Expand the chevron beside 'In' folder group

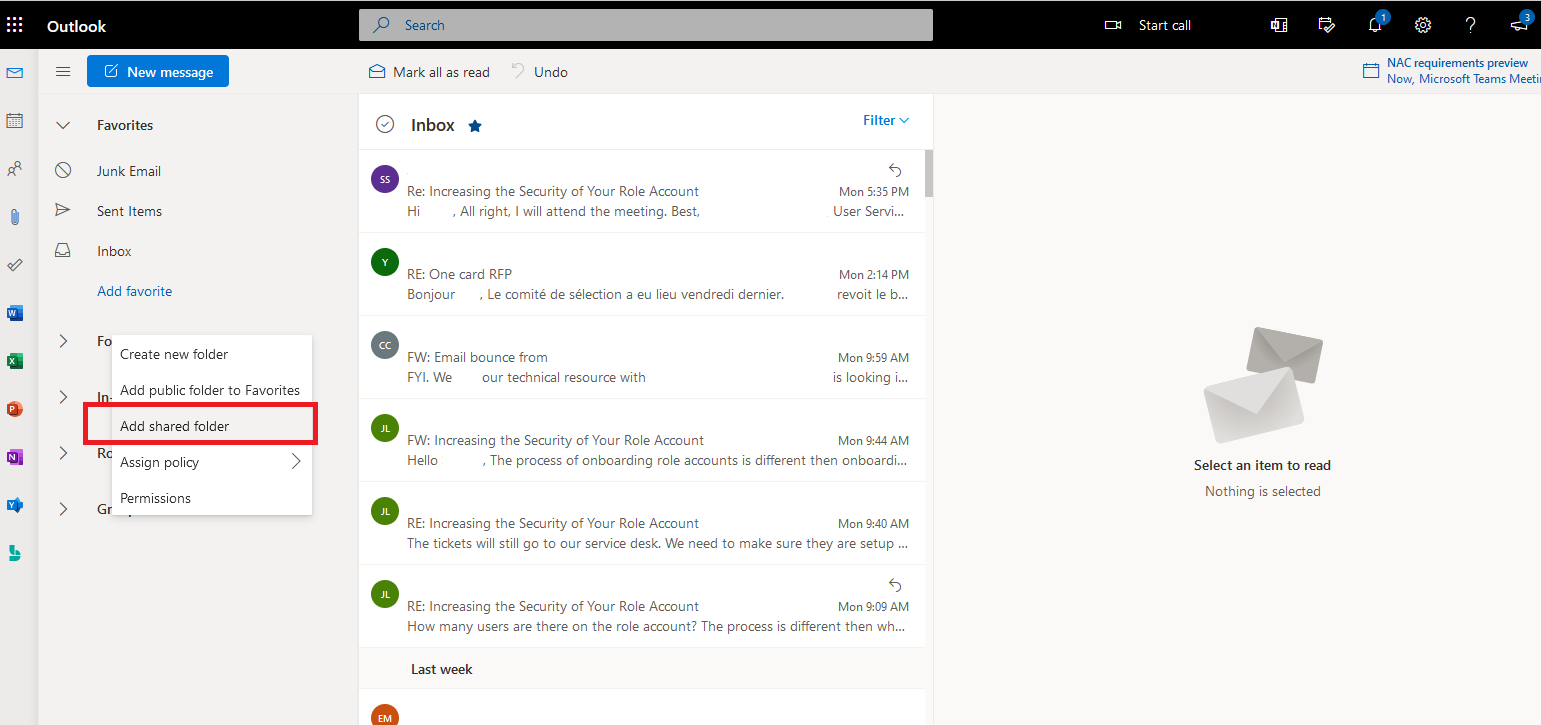[x=63, y=397]
